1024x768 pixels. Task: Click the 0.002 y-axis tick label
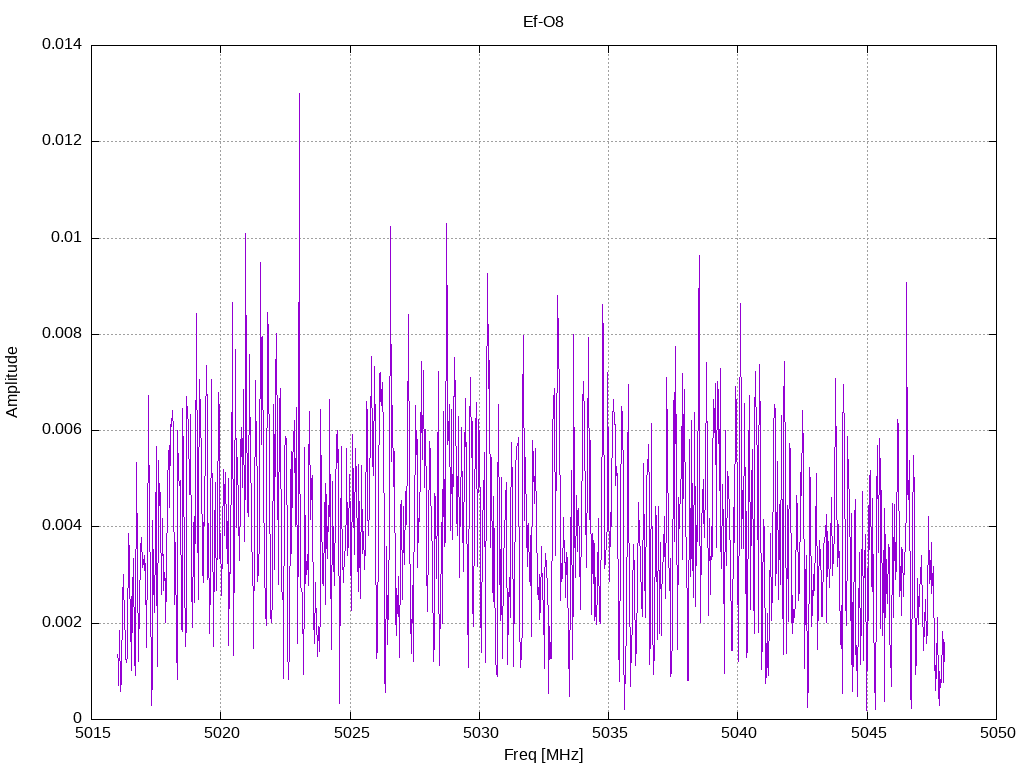62,622
